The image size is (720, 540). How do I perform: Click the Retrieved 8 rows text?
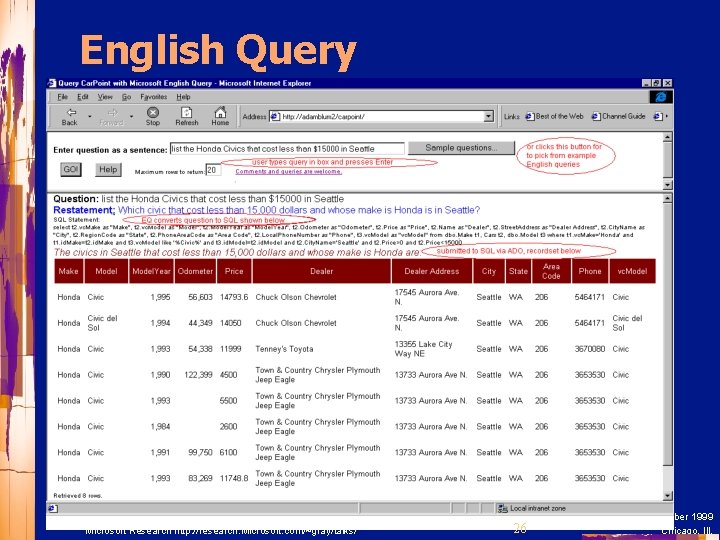pos(78,496)
